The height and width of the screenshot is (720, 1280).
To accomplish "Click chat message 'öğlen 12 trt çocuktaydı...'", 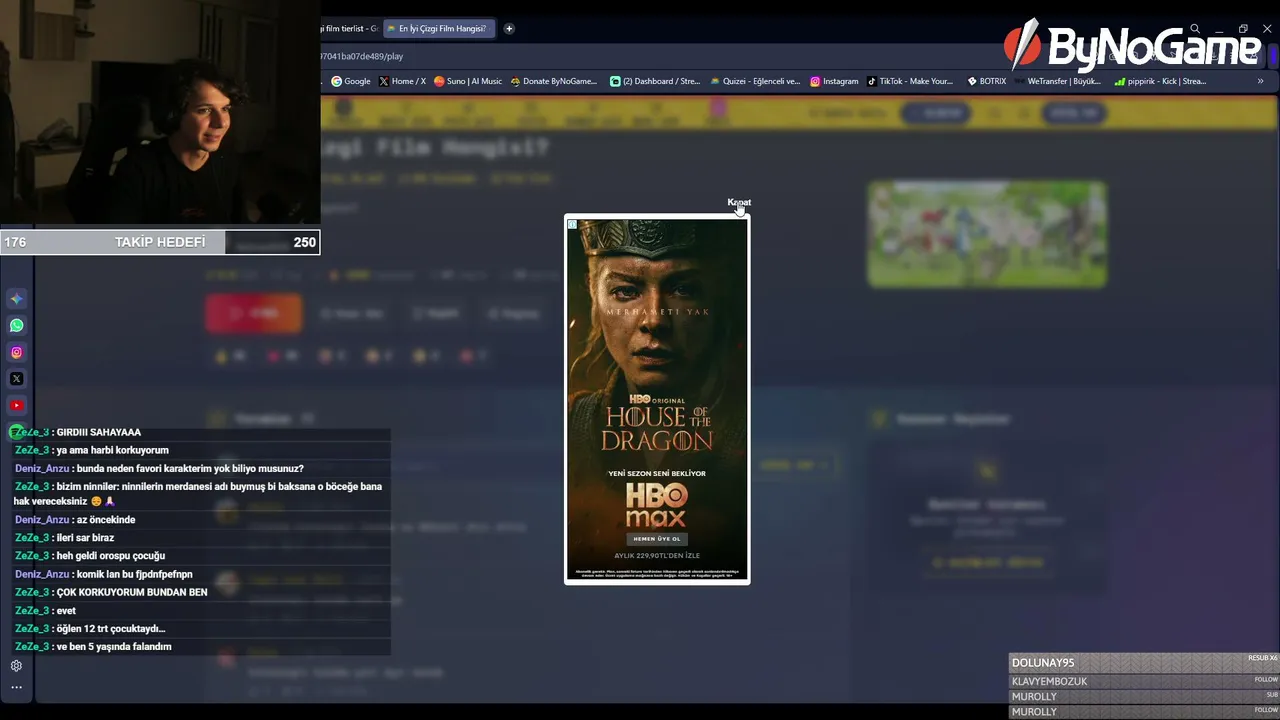I will click(x=111, y=629).
